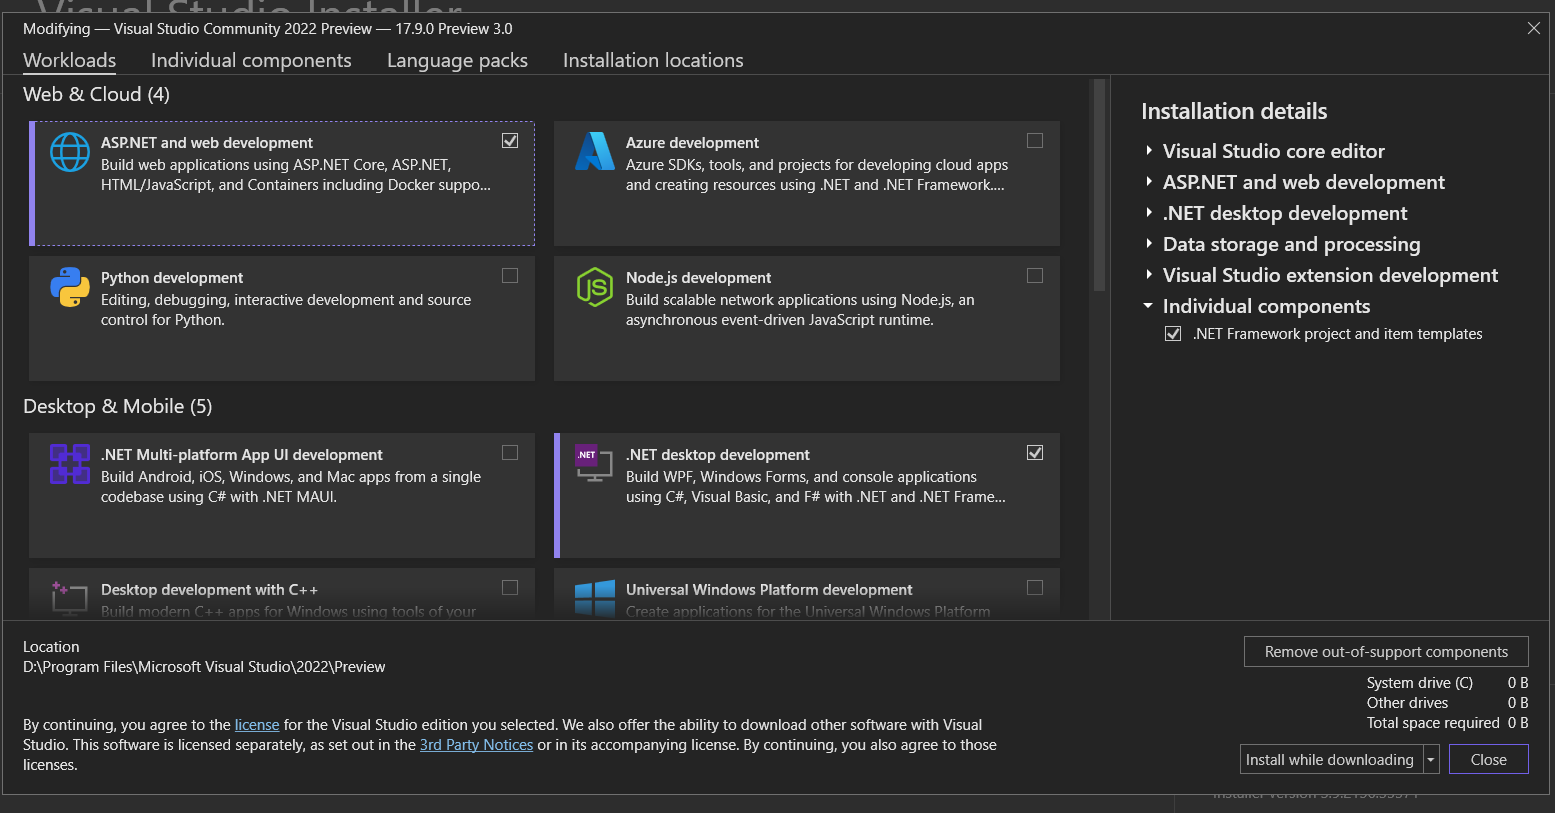Expand Visual Studio core editor details
Viewport: 1555px width, 813px height.
[1149, 151]
